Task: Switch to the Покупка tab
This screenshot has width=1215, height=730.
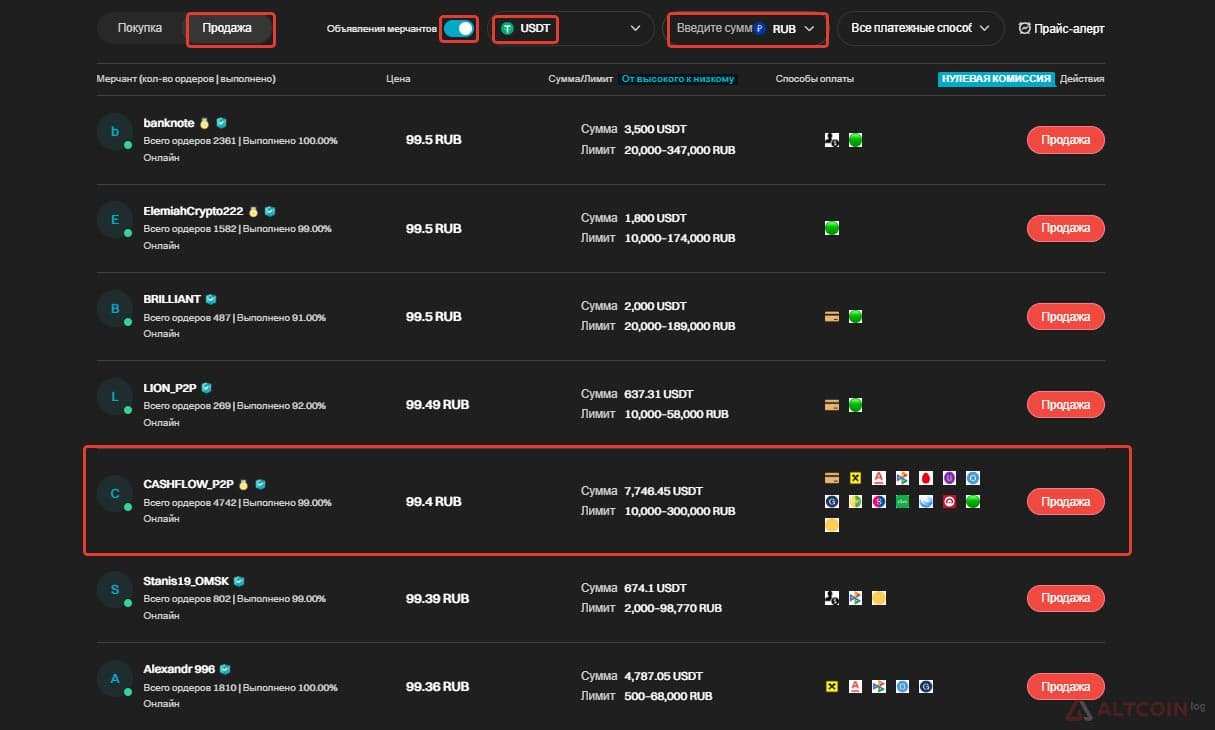Action: pyautogui.click(x=140, y=28)
